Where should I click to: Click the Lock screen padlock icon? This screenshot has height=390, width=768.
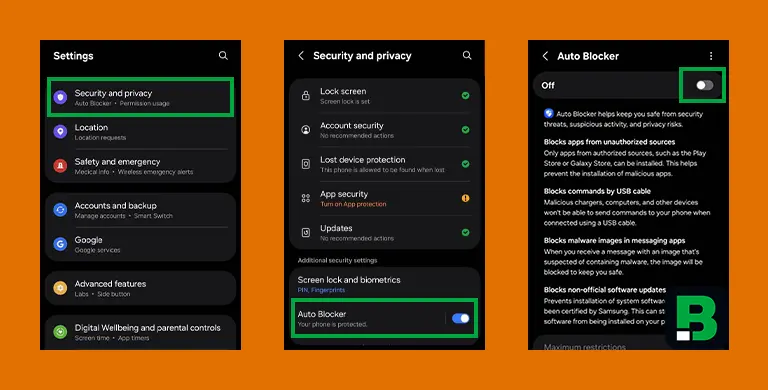(x=306, y=96)
